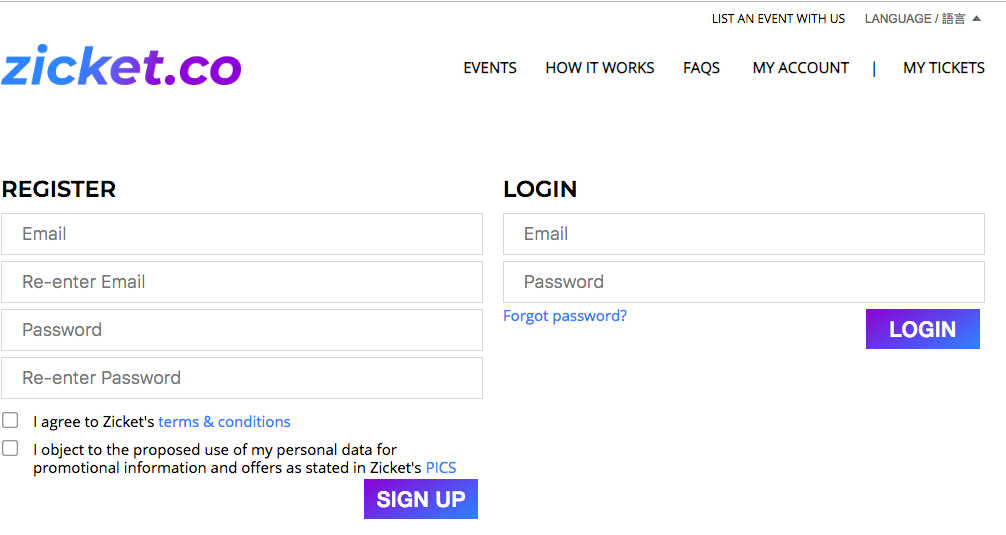Tick the object to personal data use checkbox
1006x535 pixels.
pos(10,448)
